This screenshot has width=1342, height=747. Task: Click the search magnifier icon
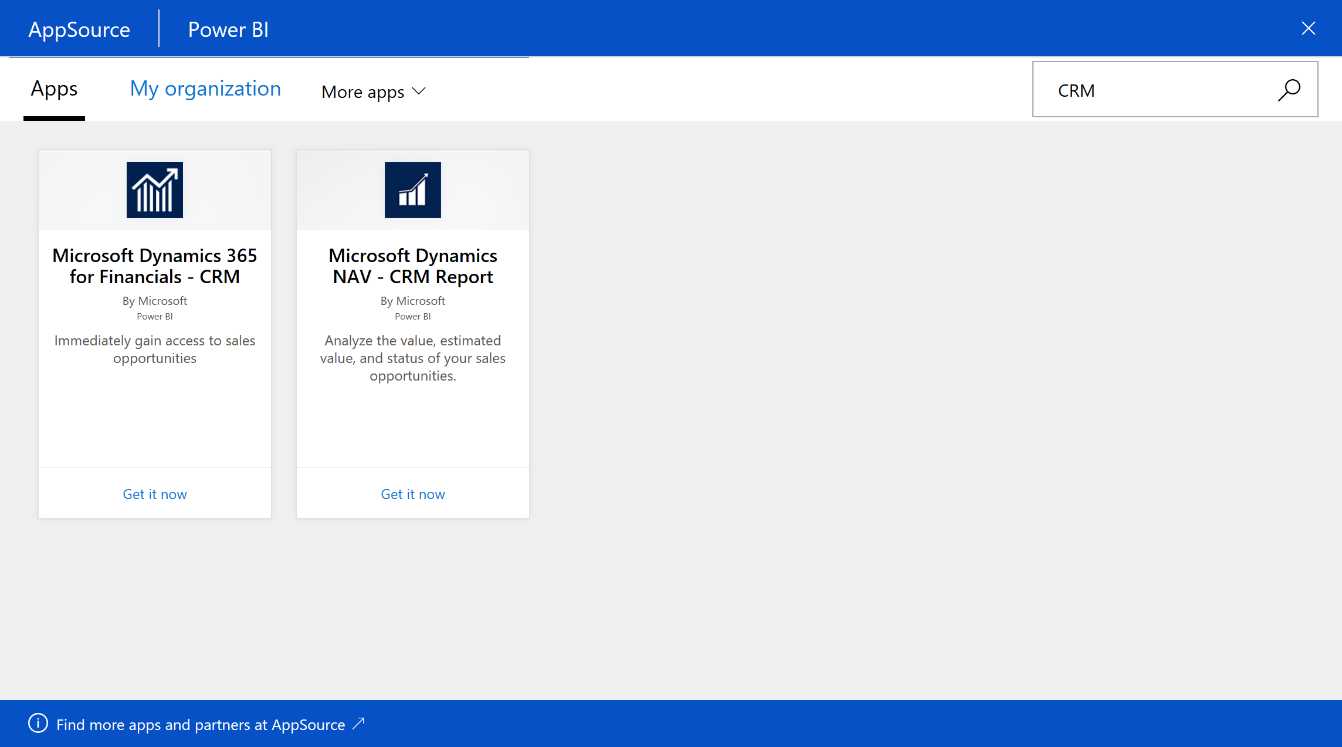1289,90
